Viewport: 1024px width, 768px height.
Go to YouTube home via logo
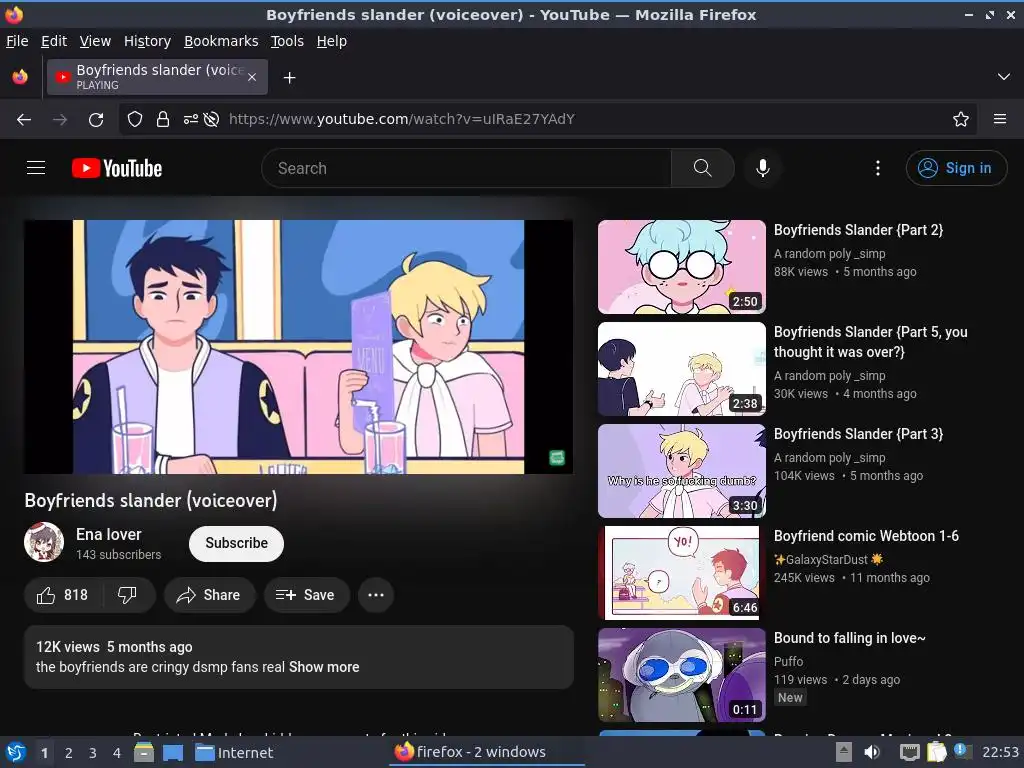click(x=117, y=168)
